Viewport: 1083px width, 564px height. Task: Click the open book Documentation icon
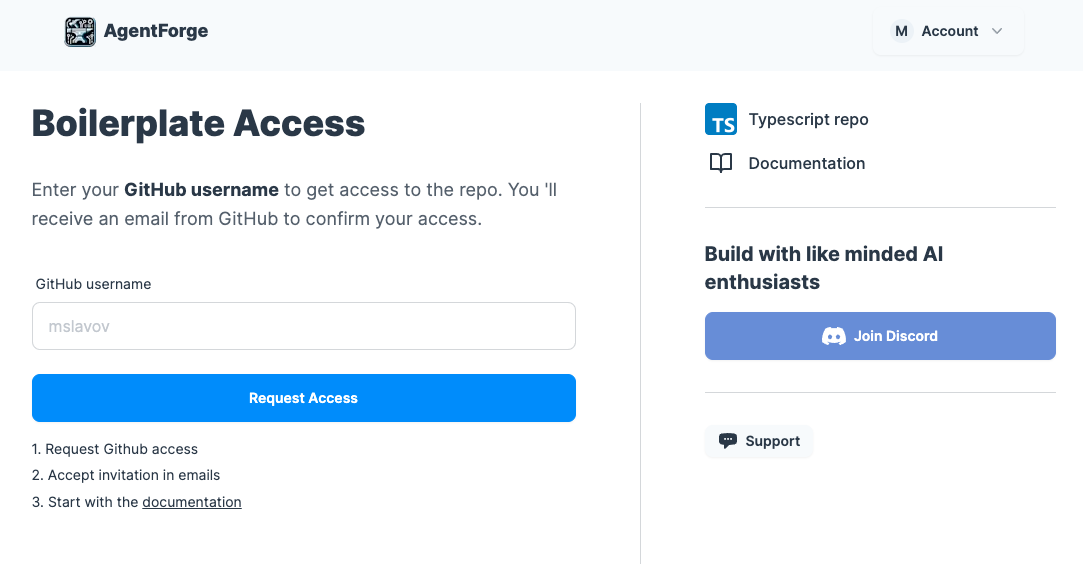coord(720,163)
